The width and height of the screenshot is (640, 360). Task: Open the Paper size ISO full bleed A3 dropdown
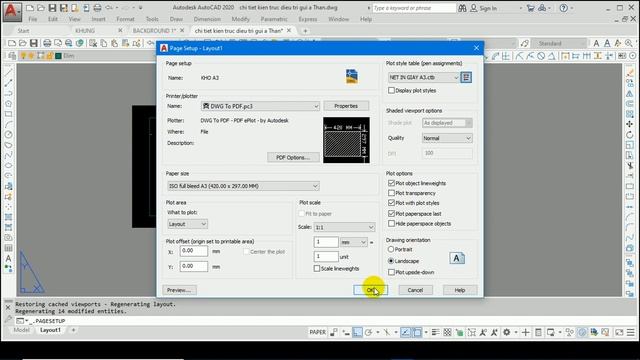[x=243, y=186]
